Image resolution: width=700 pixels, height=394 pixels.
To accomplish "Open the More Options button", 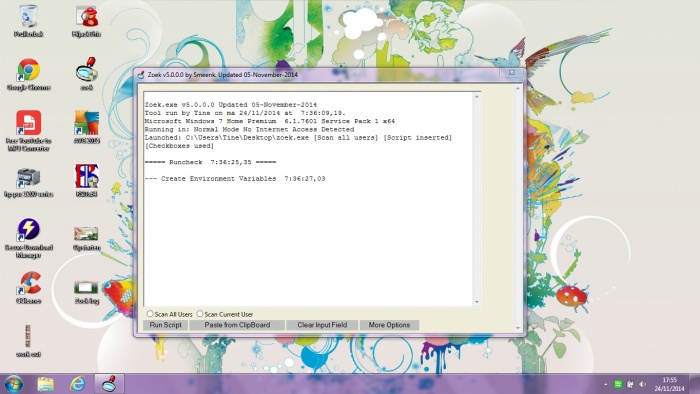I will [x=389, y=325].
